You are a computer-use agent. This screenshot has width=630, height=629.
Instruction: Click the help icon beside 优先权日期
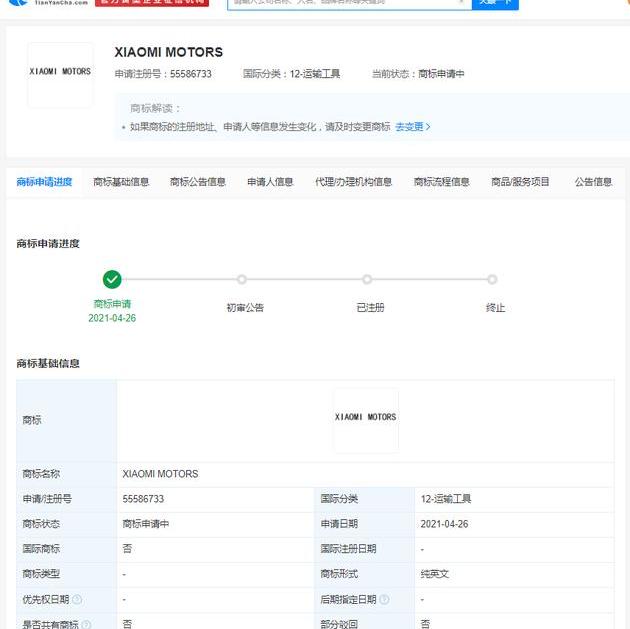[x=77, y=599]
